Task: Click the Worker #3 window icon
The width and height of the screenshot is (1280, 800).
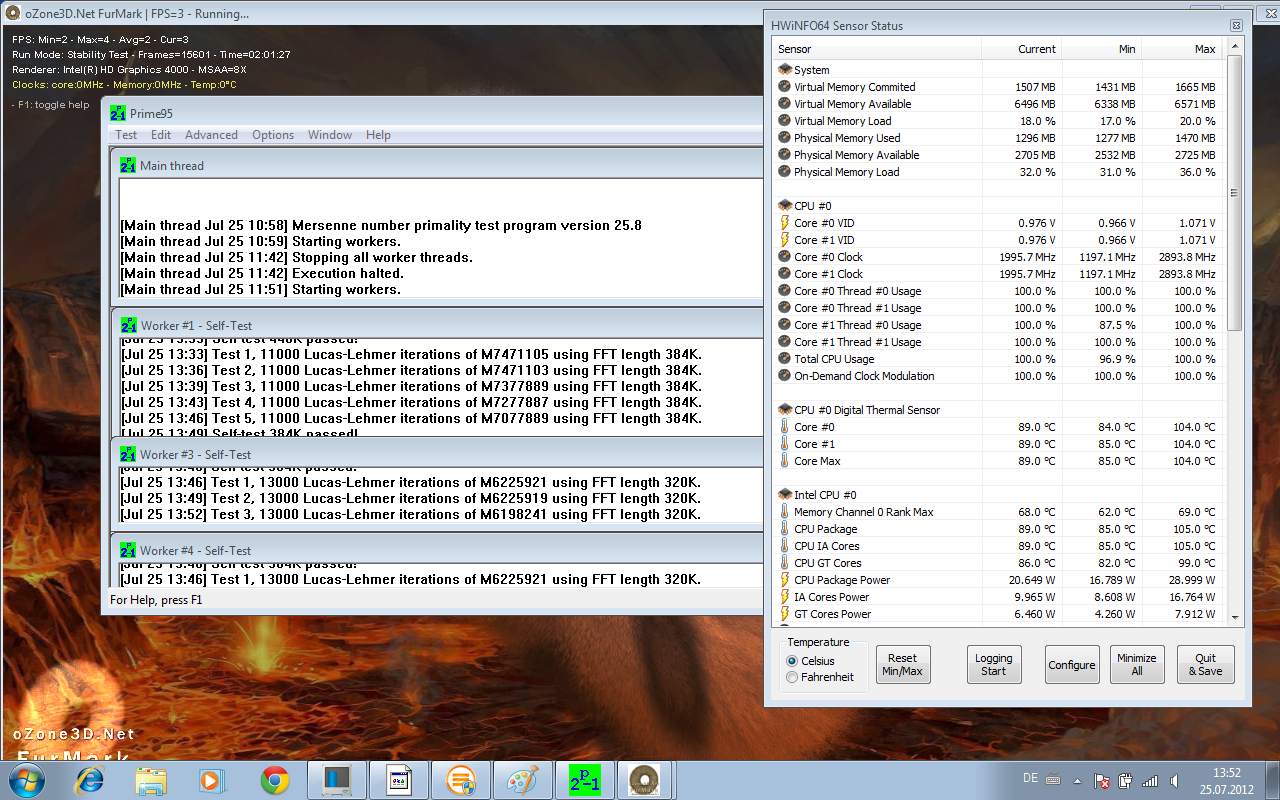Action: click(x=129, y=454)
